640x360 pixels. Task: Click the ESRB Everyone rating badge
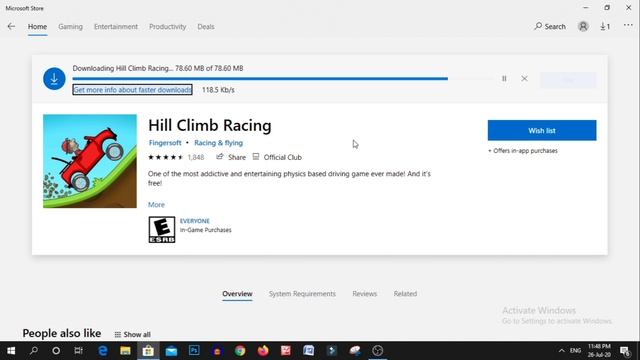point(162,229)
